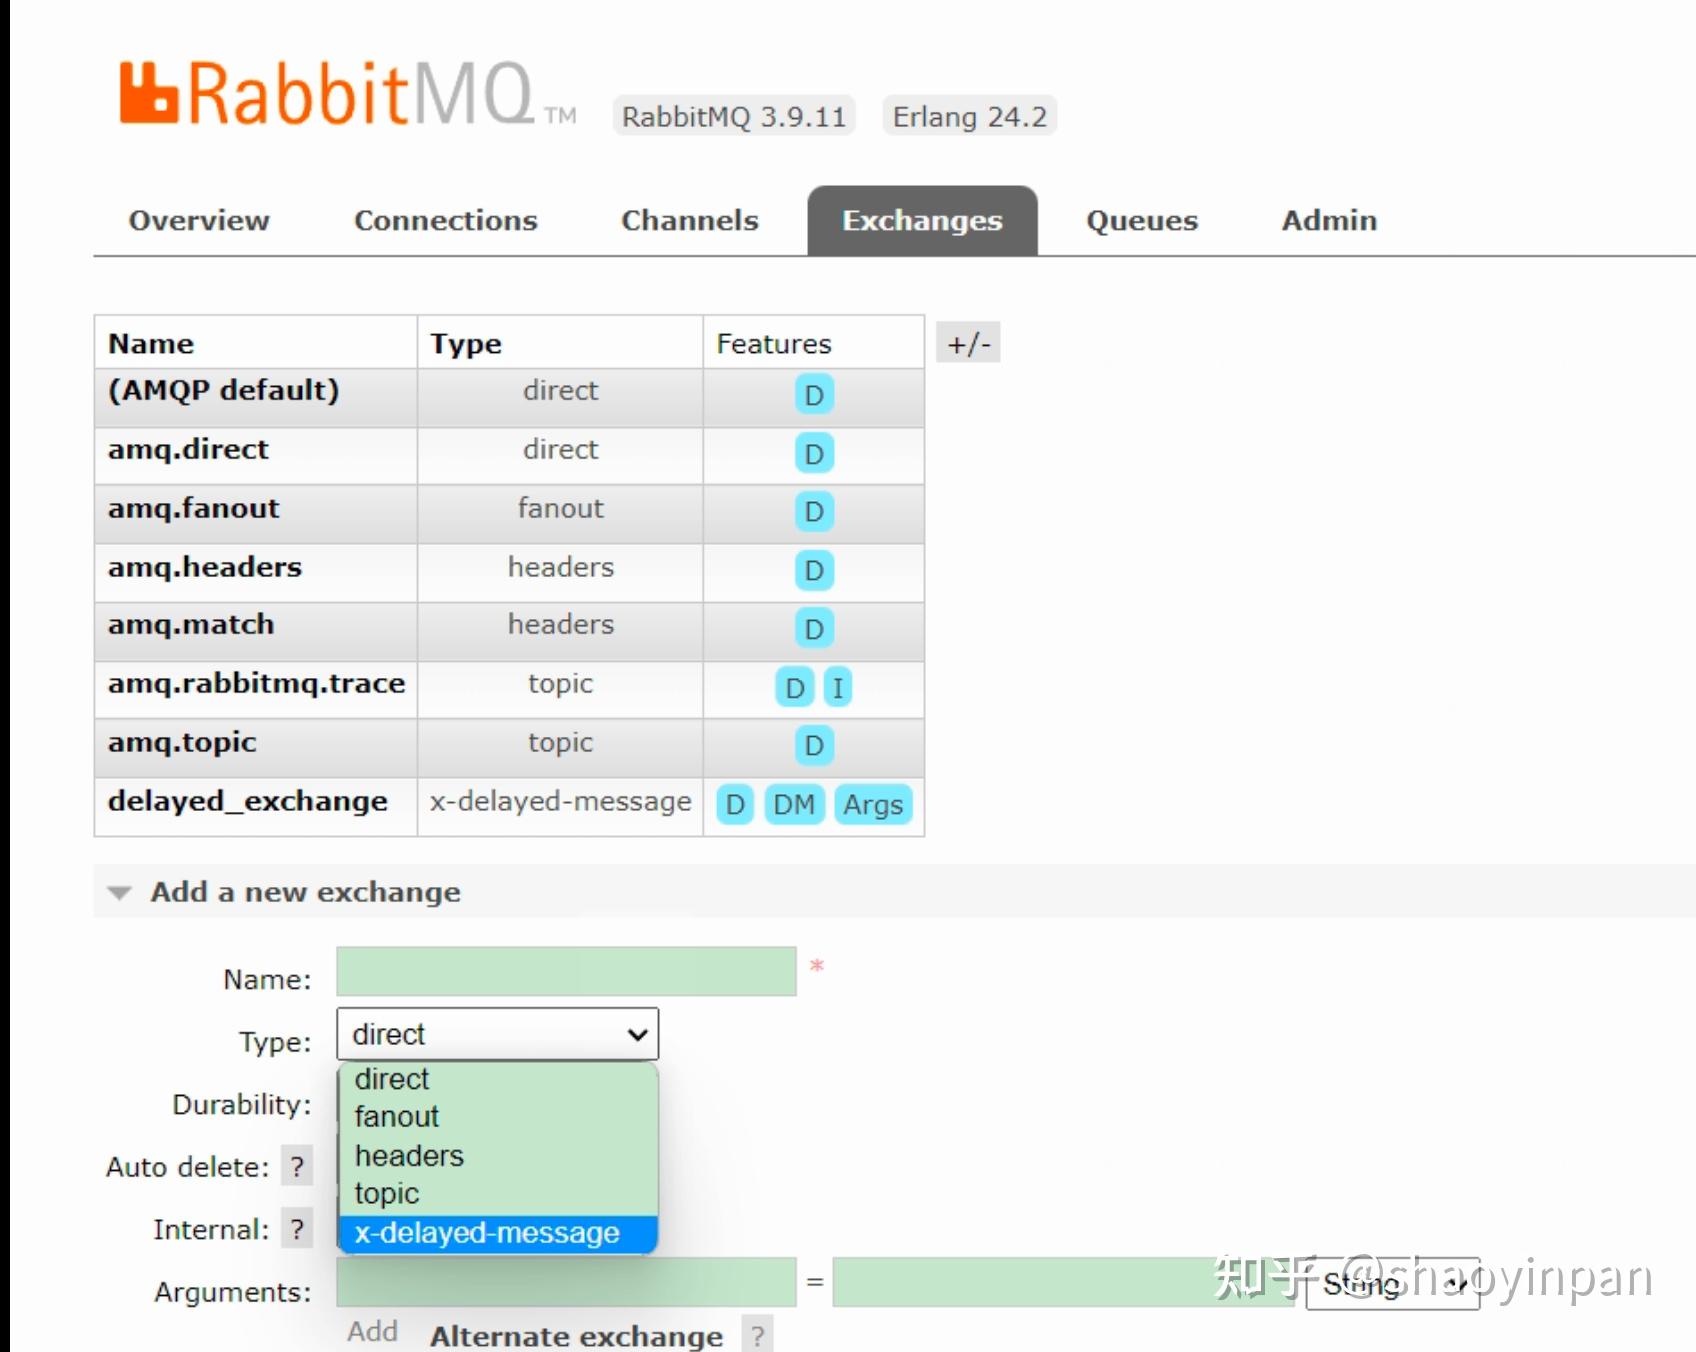Select the headers option in Type list
The width and height of the screenshot is (1696, 1352).
pyautogui.click(x=498, y=1155)
